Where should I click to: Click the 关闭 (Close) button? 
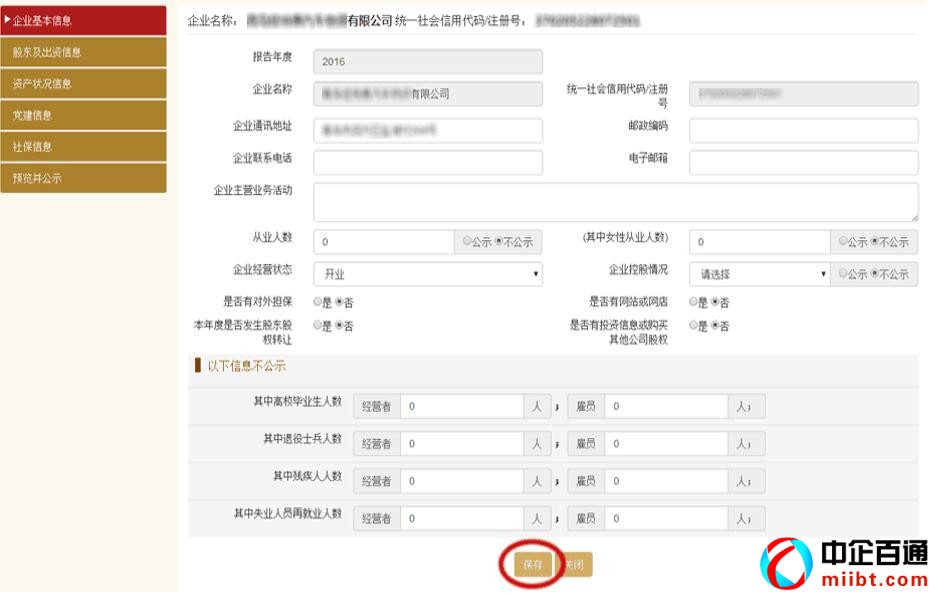[576, 563]
